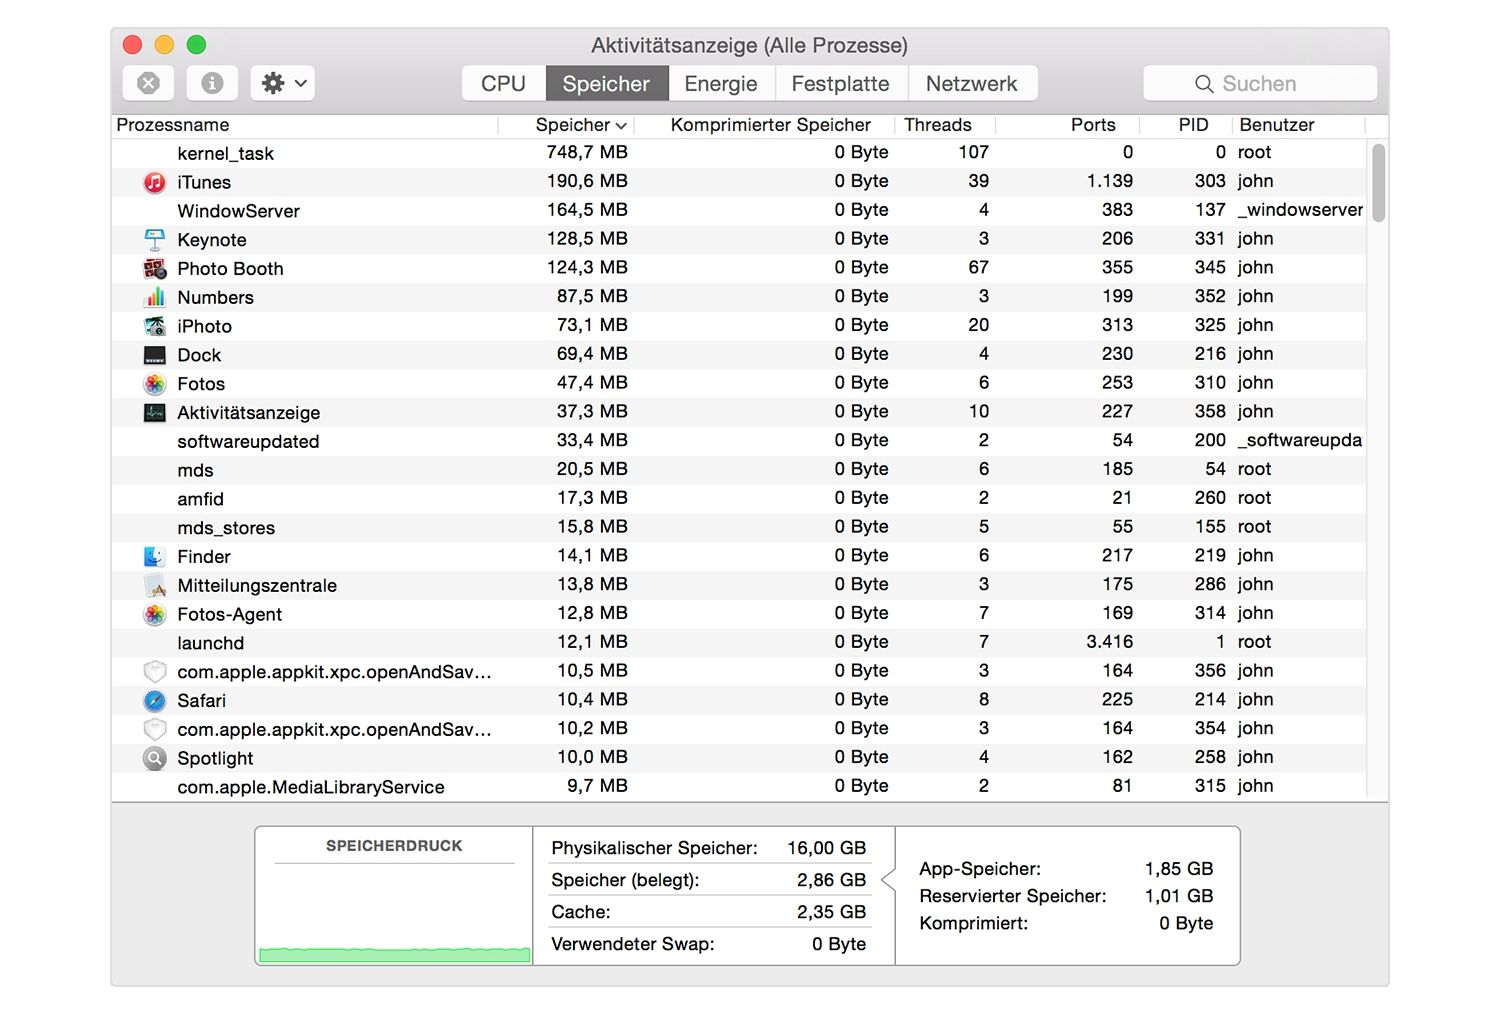
Task: Switch to the Energie tab
Action: 721,83
